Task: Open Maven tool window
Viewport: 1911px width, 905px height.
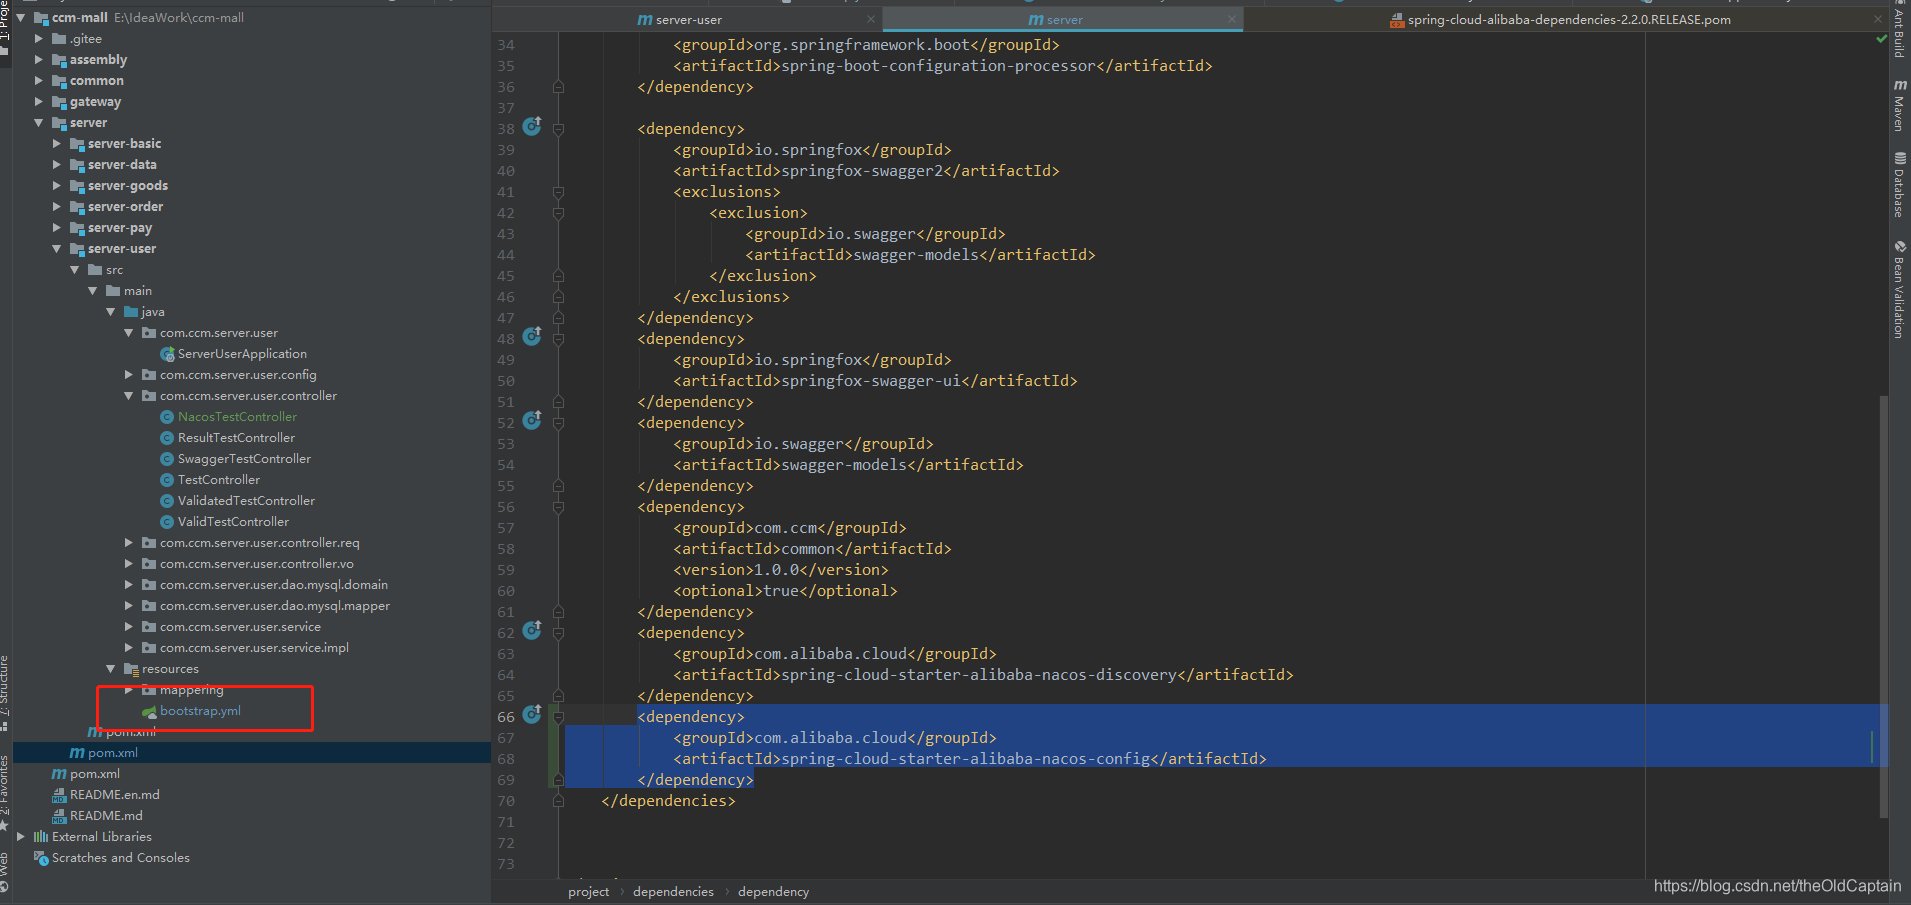Action: (1899, 105)
